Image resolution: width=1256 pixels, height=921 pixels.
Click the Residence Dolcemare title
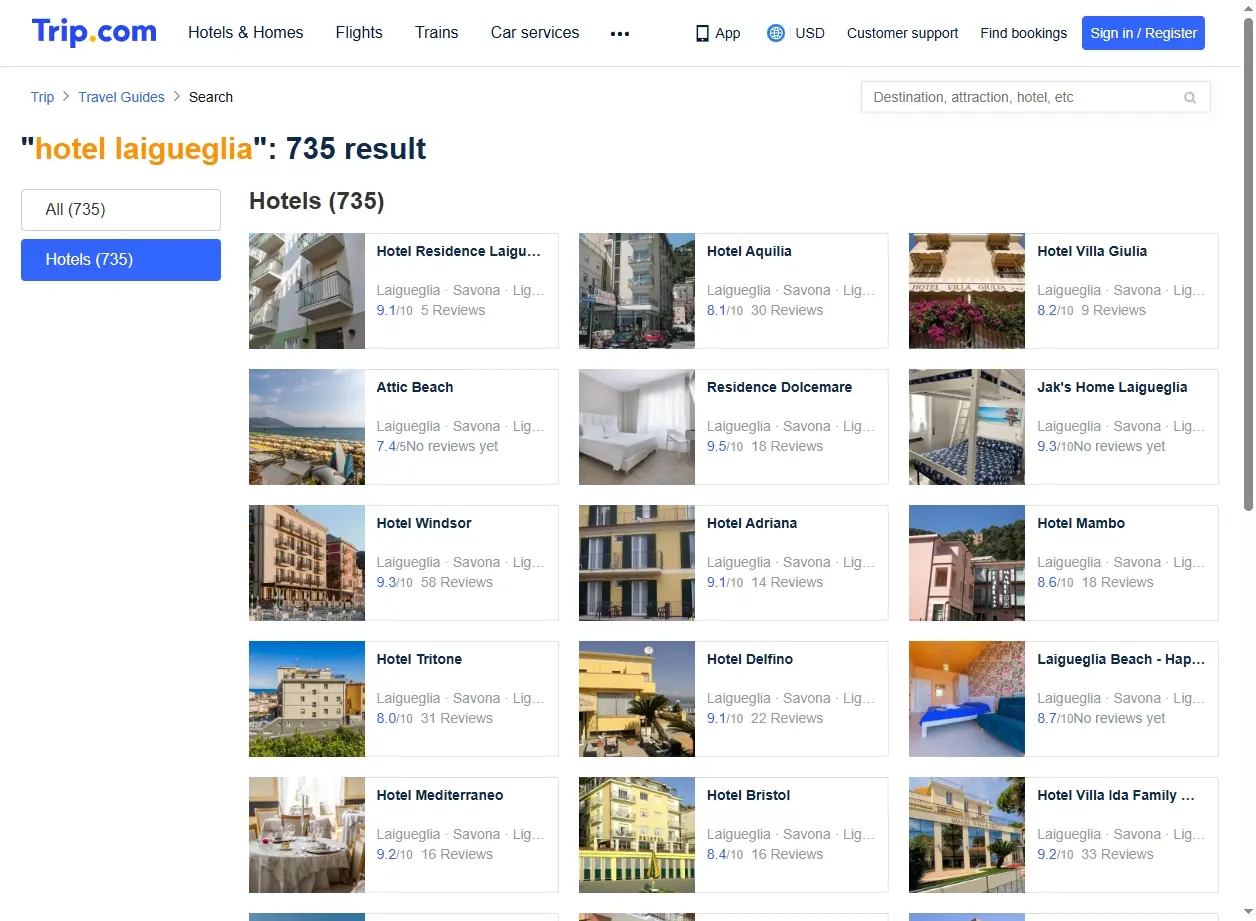pyautogui.click(x=779, y=387)
